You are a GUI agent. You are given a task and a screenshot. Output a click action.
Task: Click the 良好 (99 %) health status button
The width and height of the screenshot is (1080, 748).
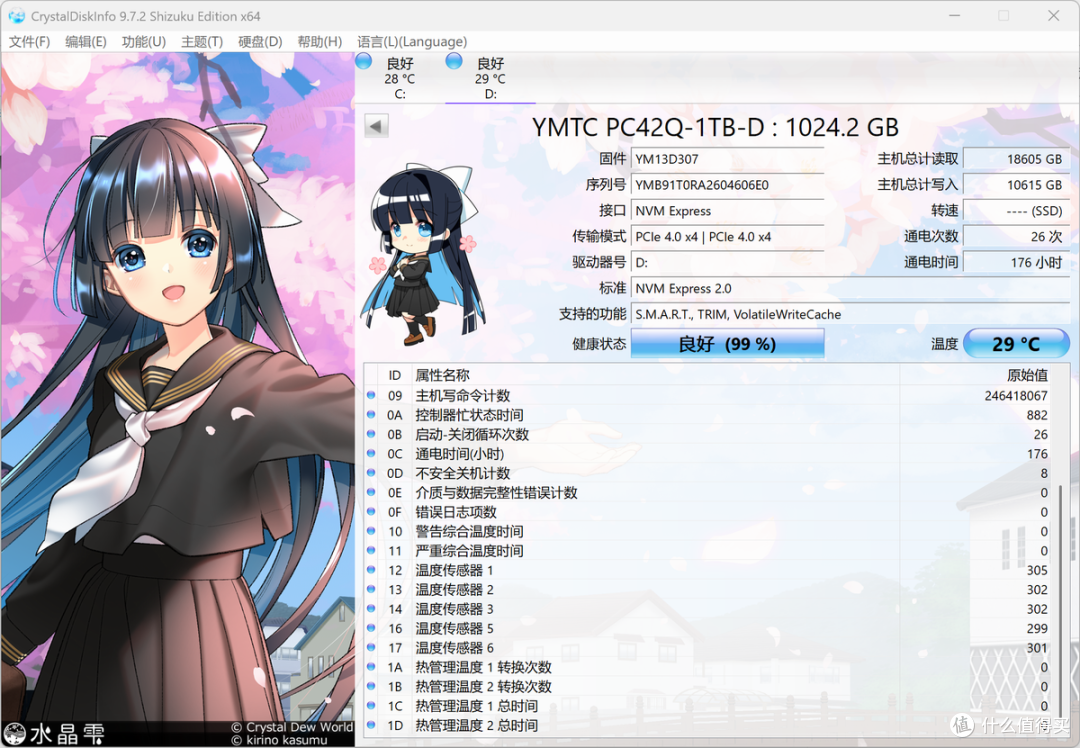click(x=727, y=344)
